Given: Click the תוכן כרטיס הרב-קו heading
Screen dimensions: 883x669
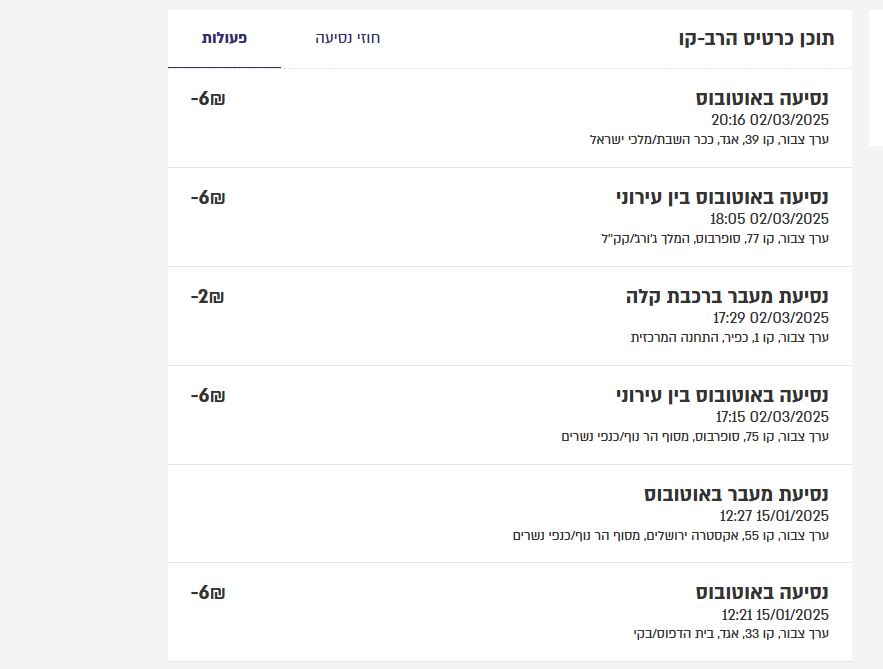Looking at the screenshot, I should (x=756, y=39).
